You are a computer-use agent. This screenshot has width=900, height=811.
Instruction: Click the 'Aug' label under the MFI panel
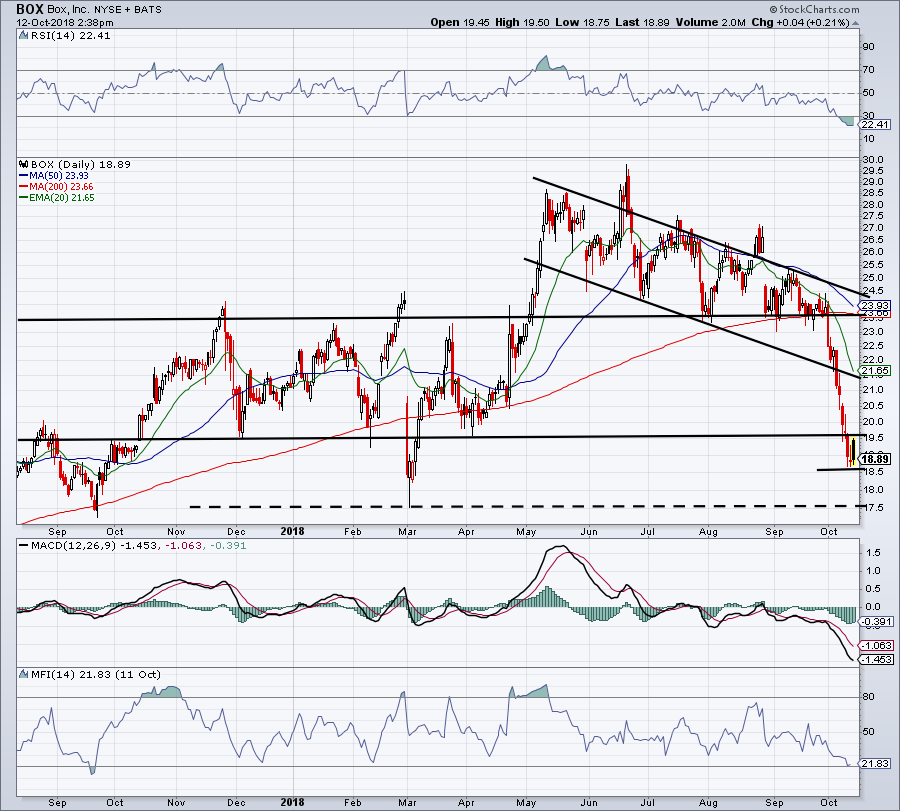[x=708, y=802]
